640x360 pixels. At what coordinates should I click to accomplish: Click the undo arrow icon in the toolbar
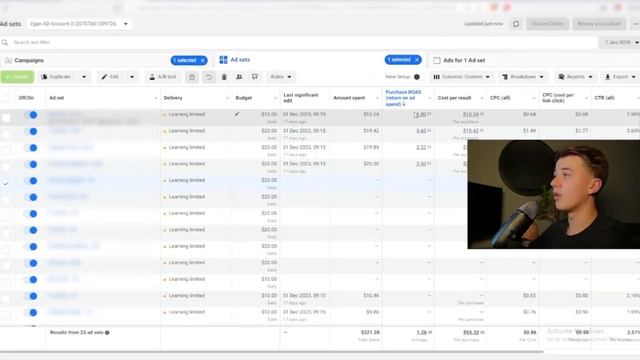209,77
